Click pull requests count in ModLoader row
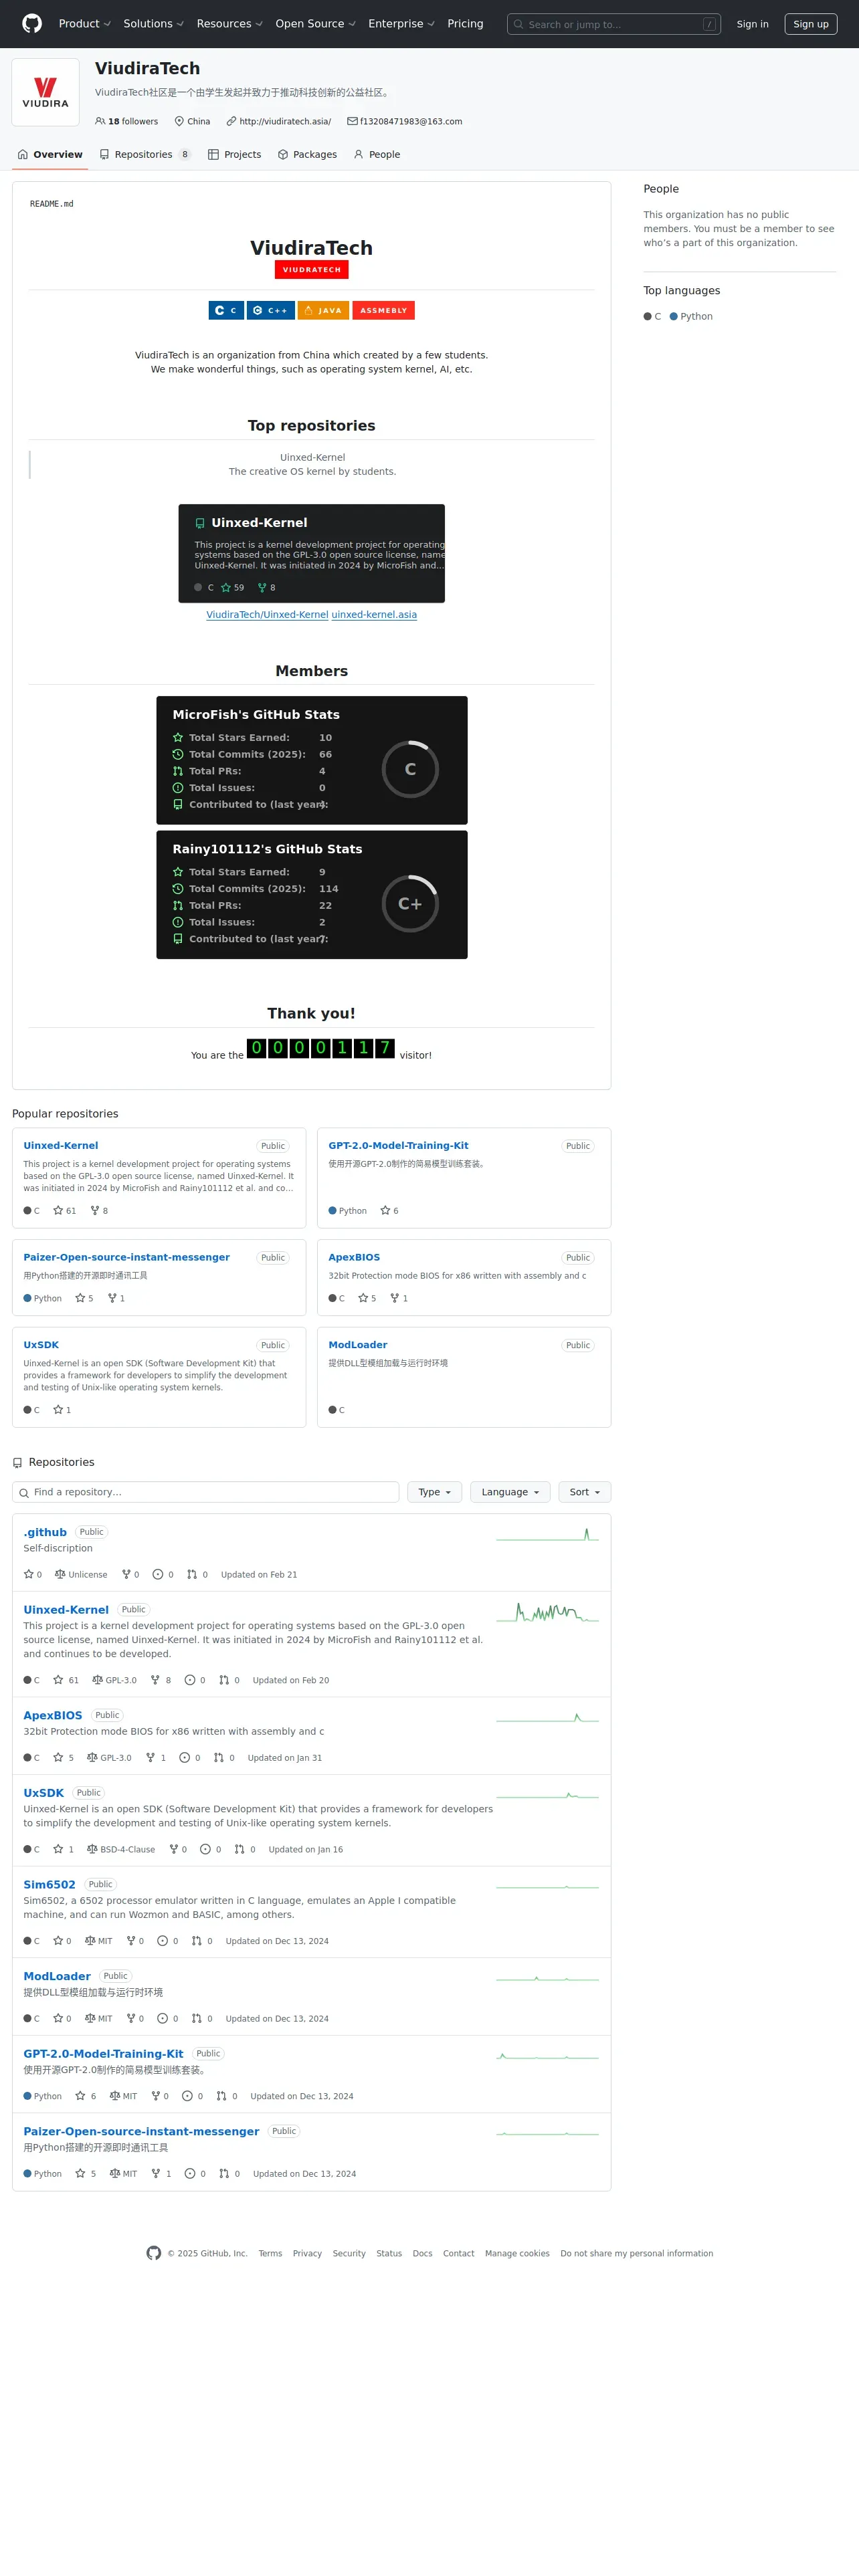Image resolution: width=859 pixels, height=2576 pixels. pyautogui.click(x=202, y=2019)
